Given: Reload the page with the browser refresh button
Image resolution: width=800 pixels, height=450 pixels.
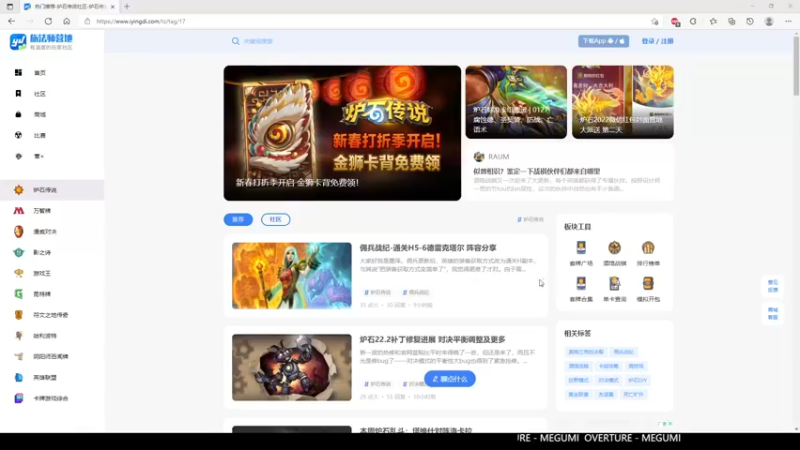Looking at the screenshot, I should (48, 21).
